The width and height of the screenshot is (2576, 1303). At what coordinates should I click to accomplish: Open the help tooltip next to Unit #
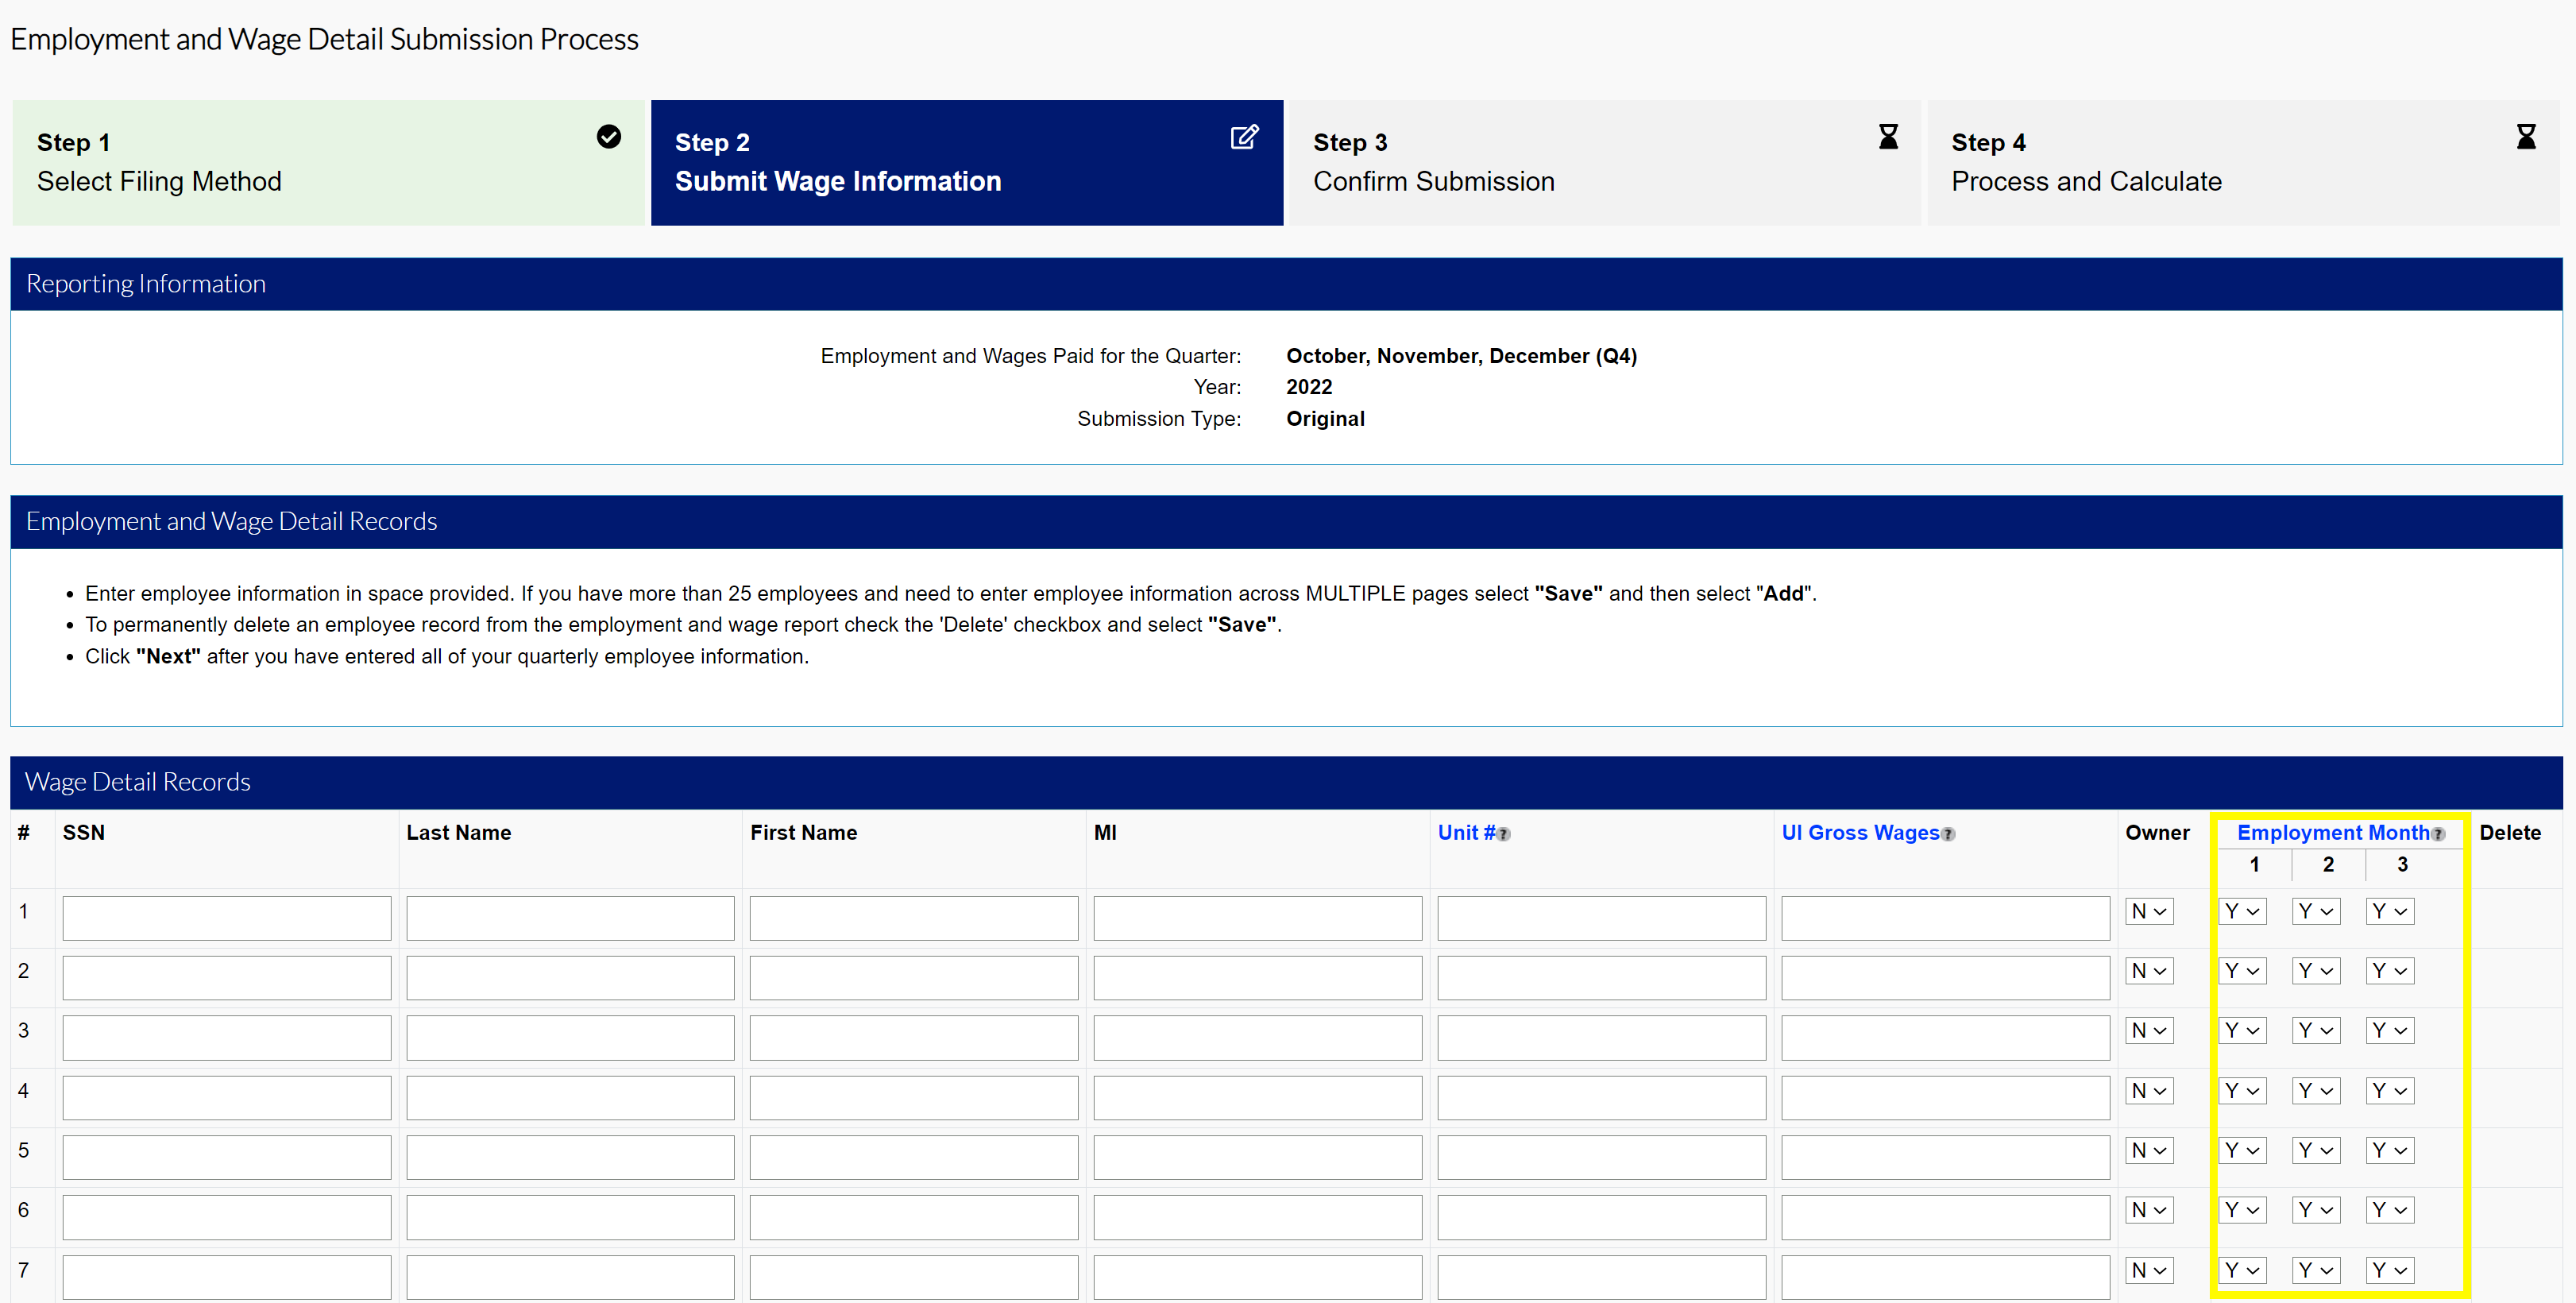coord(1504,834)
